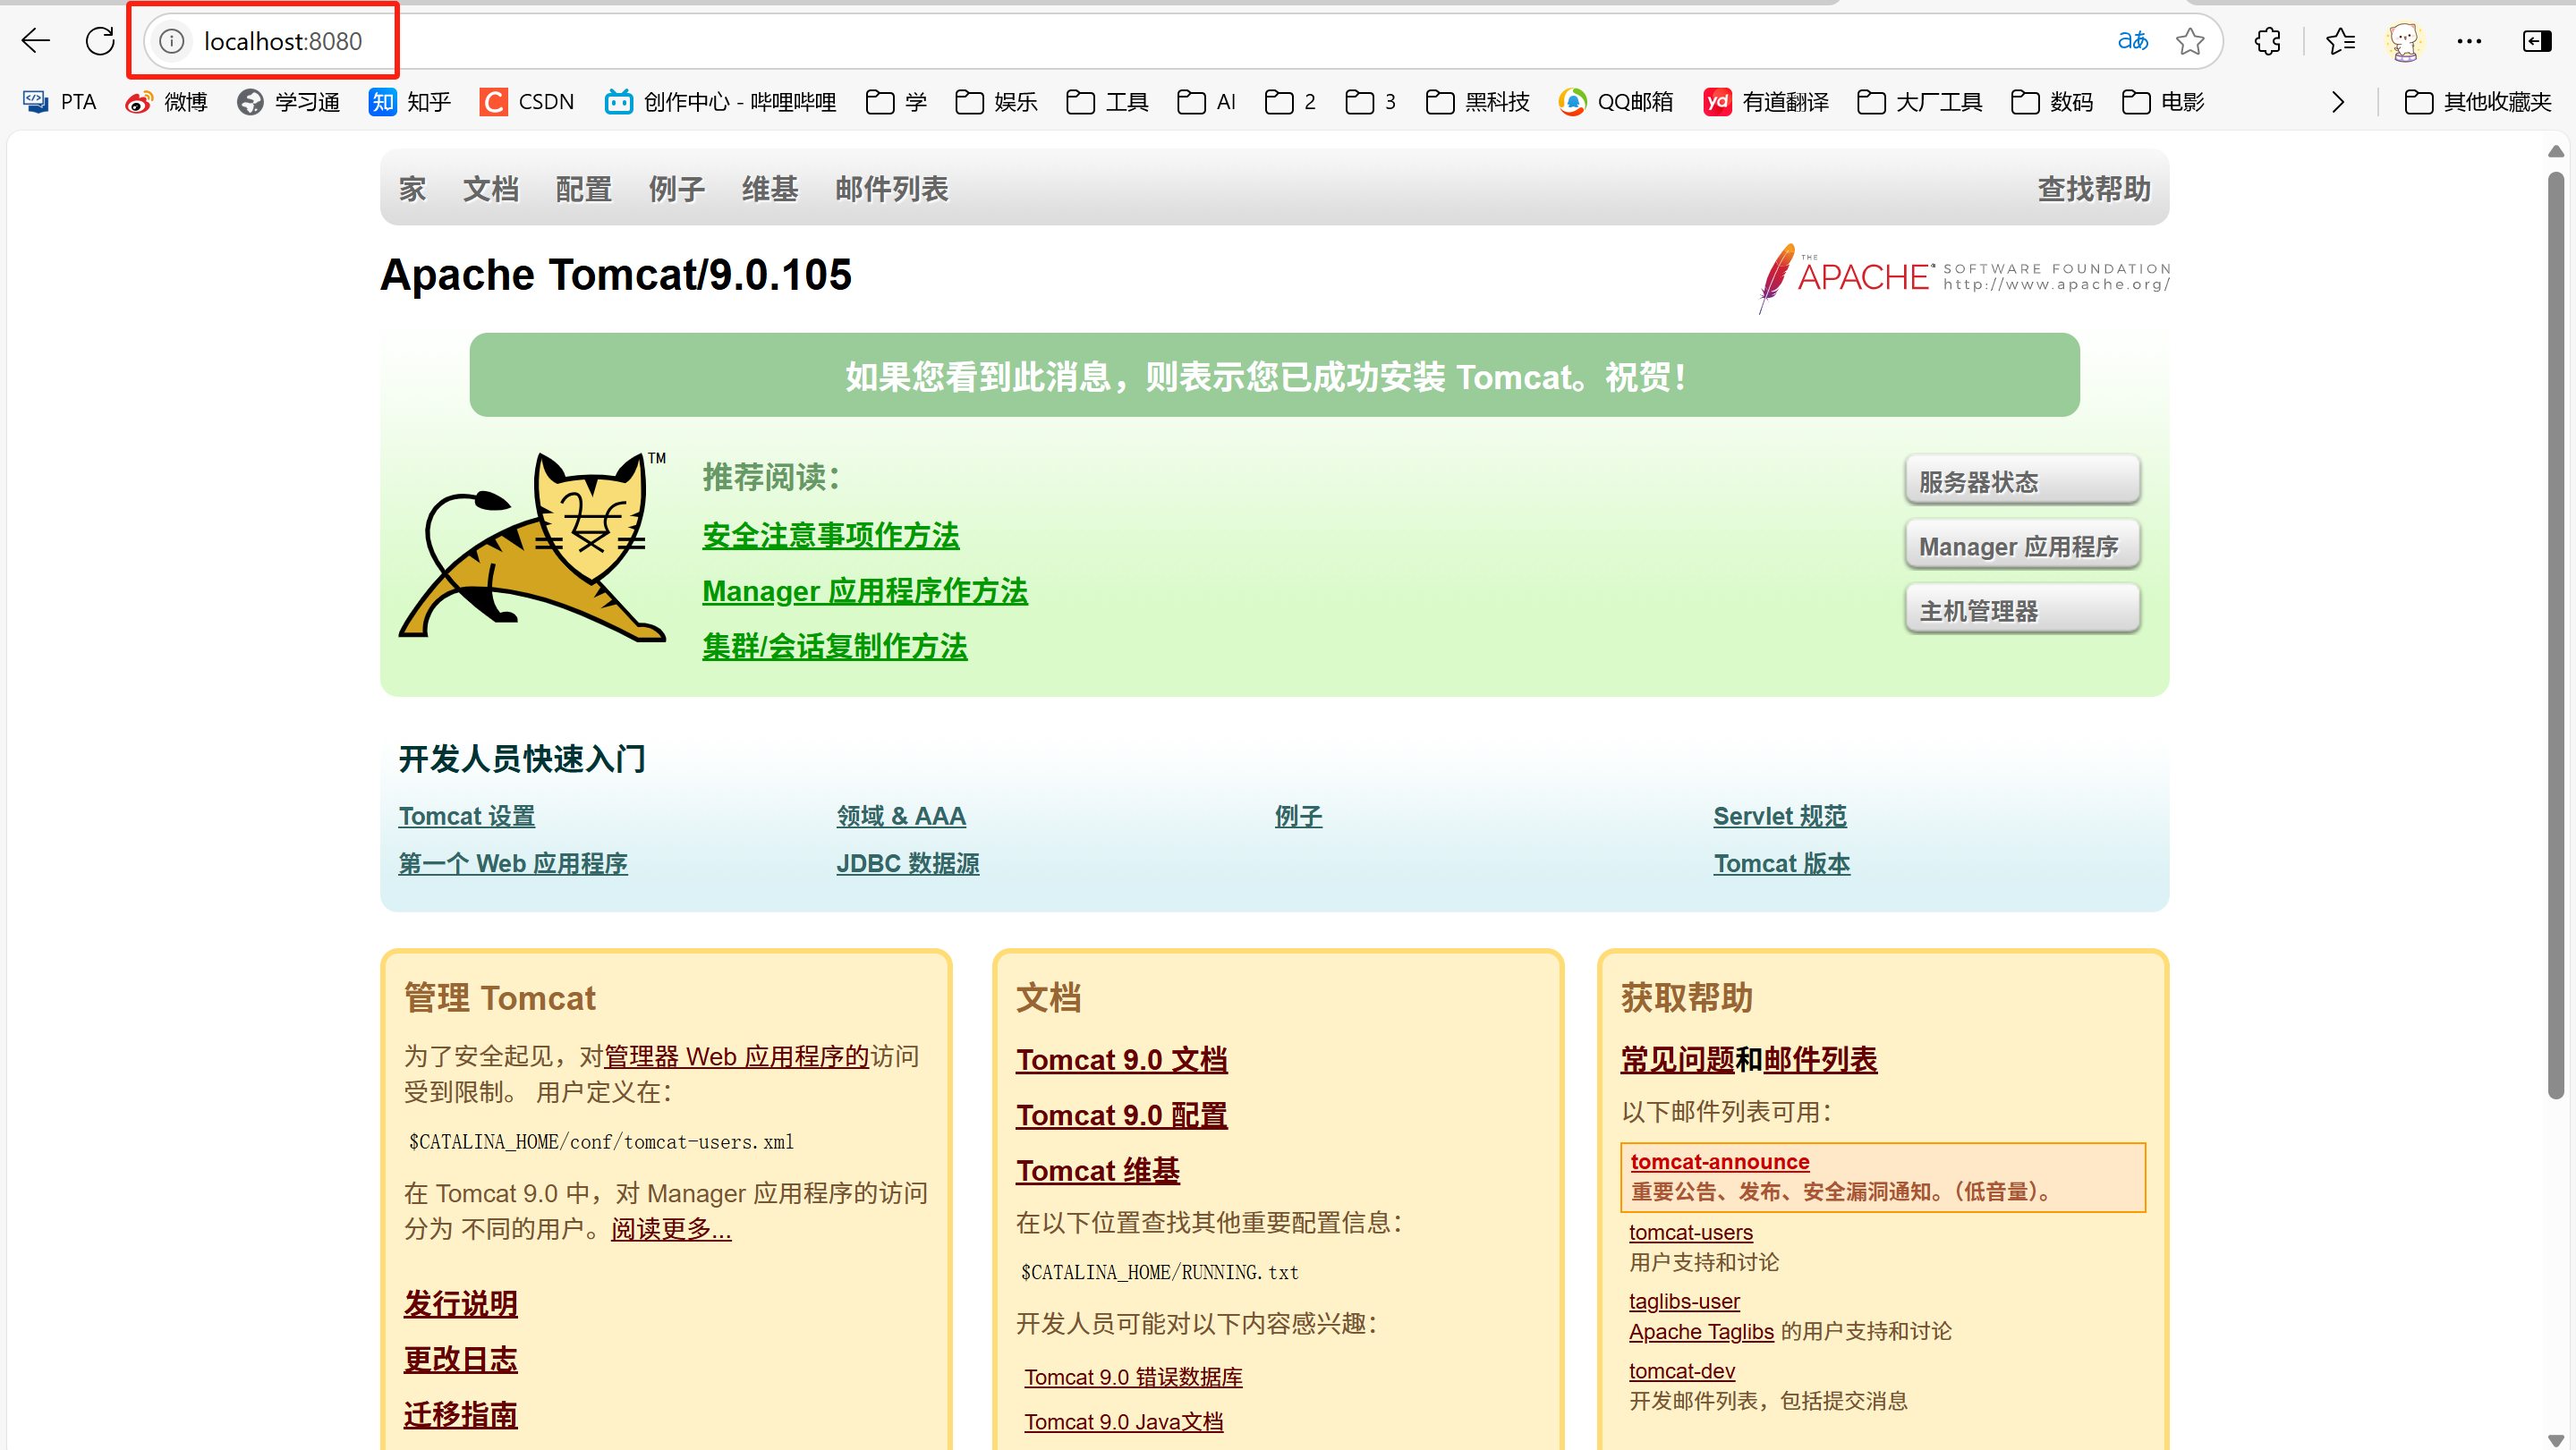Open the browser settings menu
The width and height of the screenshot is (2576, 1450).
[2470, 41]
